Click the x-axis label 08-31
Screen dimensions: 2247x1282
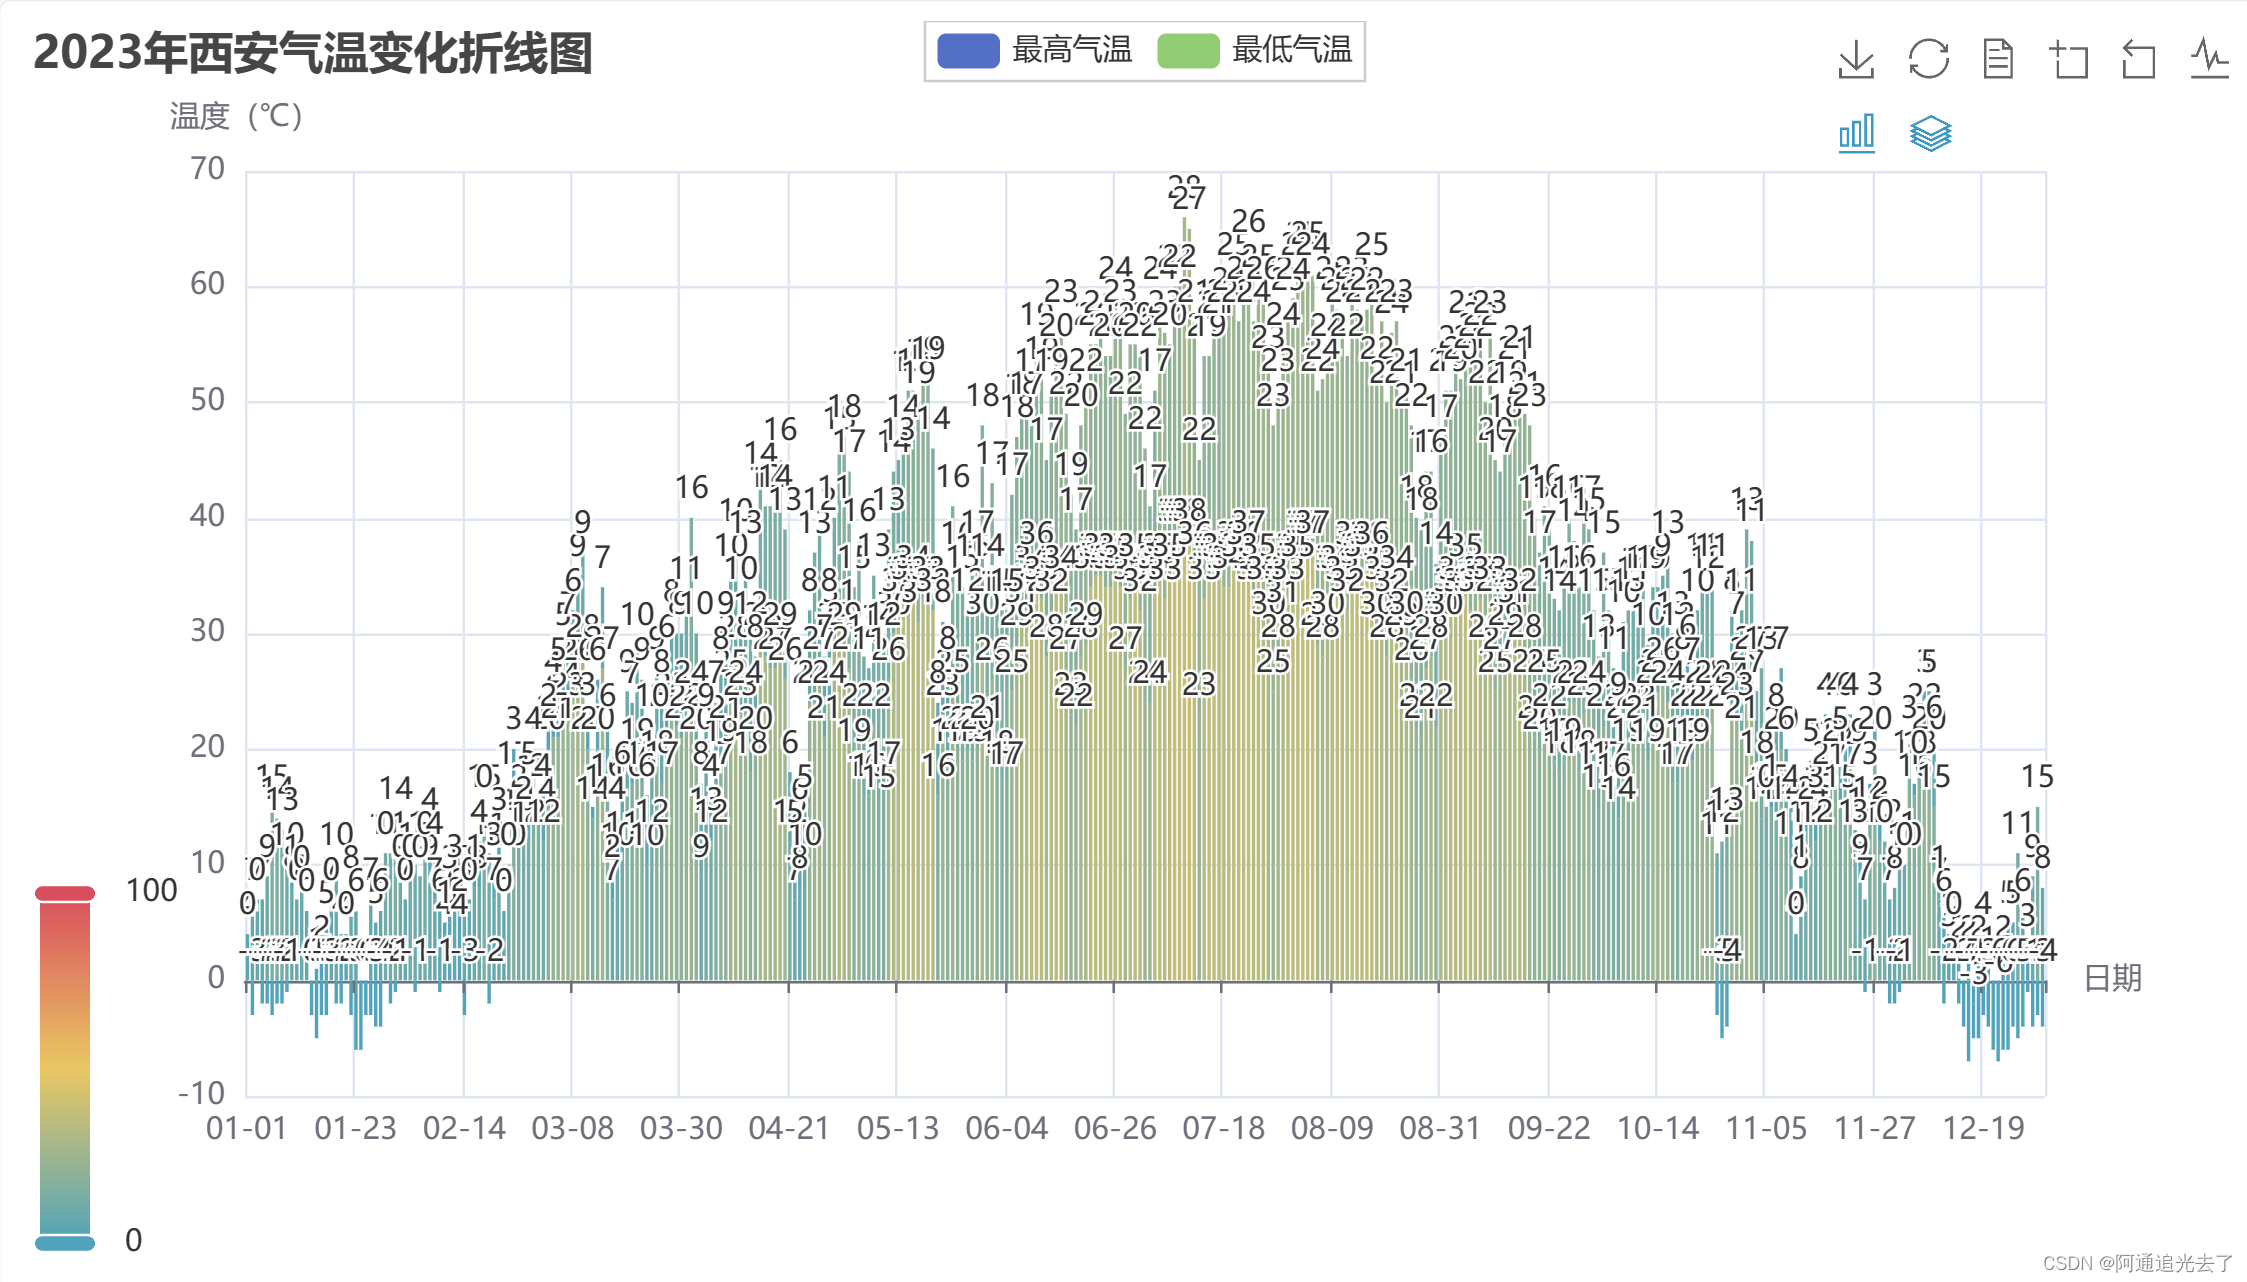coord(1440,1128)
